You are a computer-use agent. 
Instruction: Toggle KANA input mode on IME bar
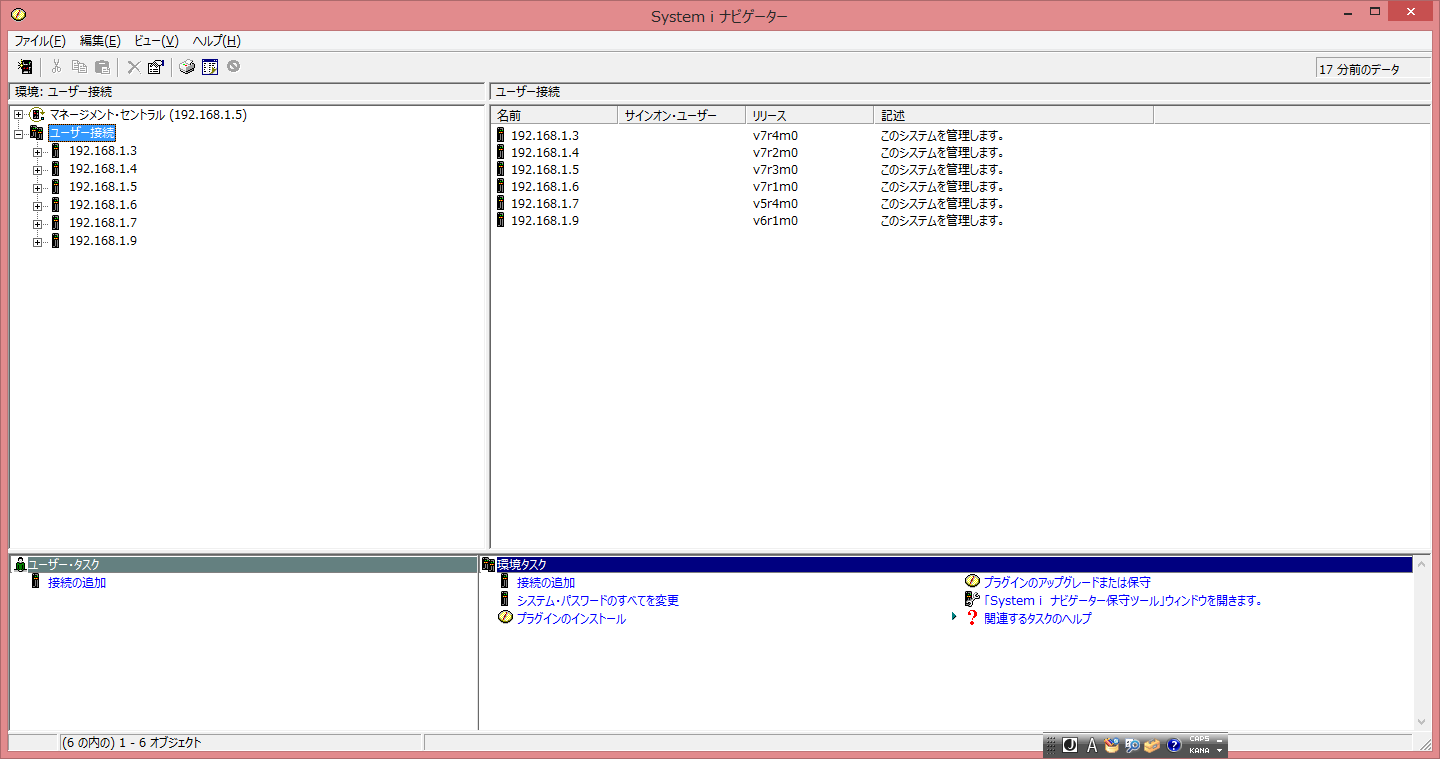point(1199,750)
